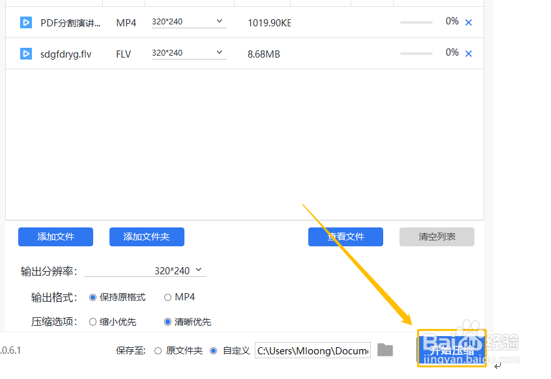This screenshot has height=379, width=551.
Task: Click progress bar of PDF分割演讲 row
Action: point(416,22)
